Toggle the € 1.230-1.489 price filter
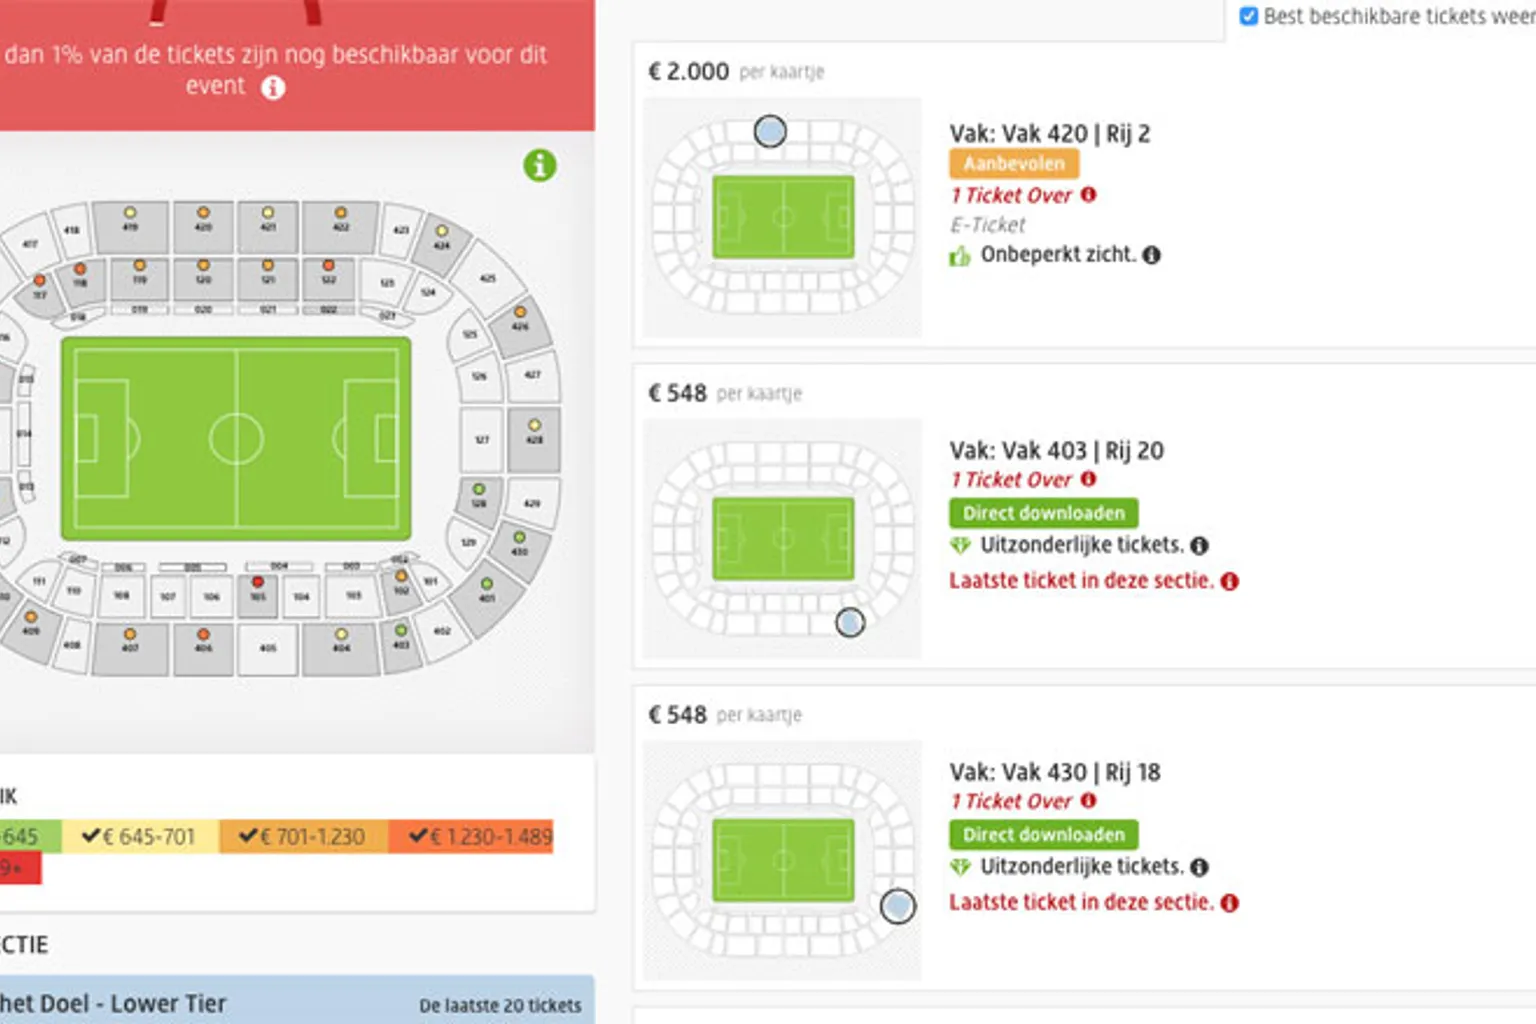Screen dimensions: 1536x1024 click(x=481, y=837)
